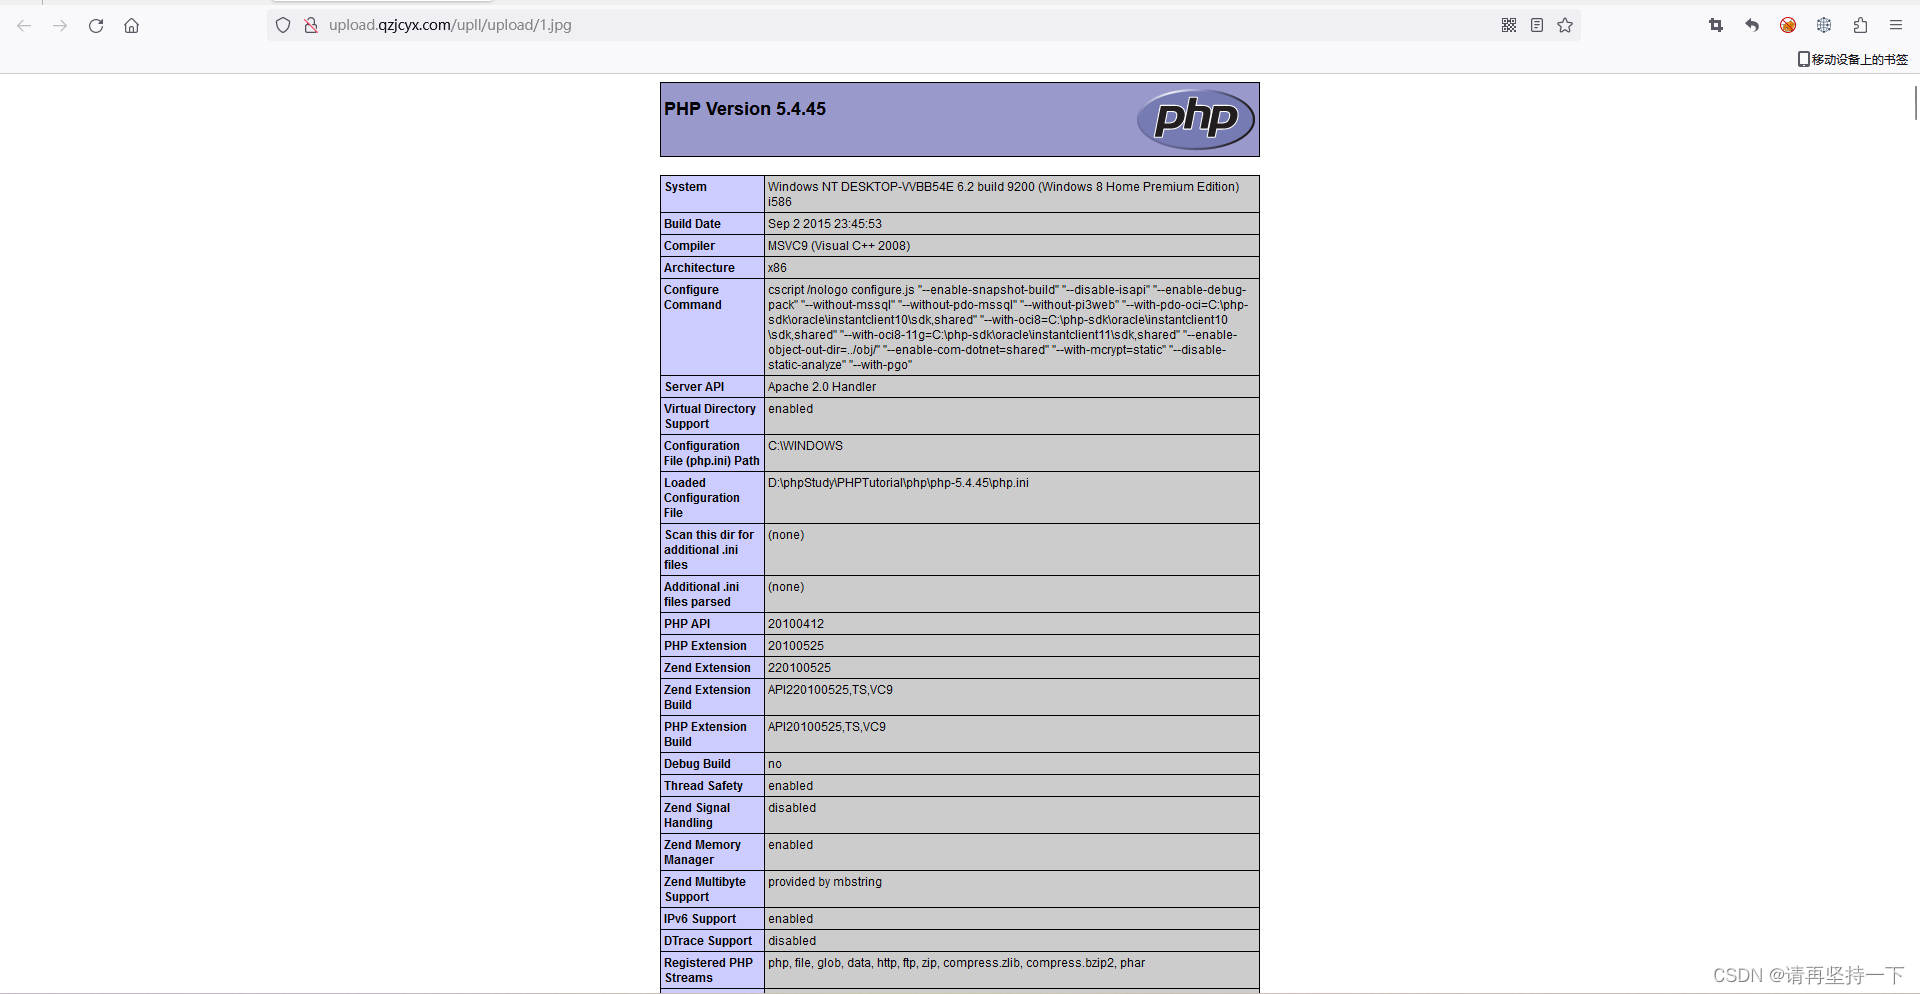1920x994 pixels.
Task: Click the Virtual Directory Support label
Action: click(710, 416)
